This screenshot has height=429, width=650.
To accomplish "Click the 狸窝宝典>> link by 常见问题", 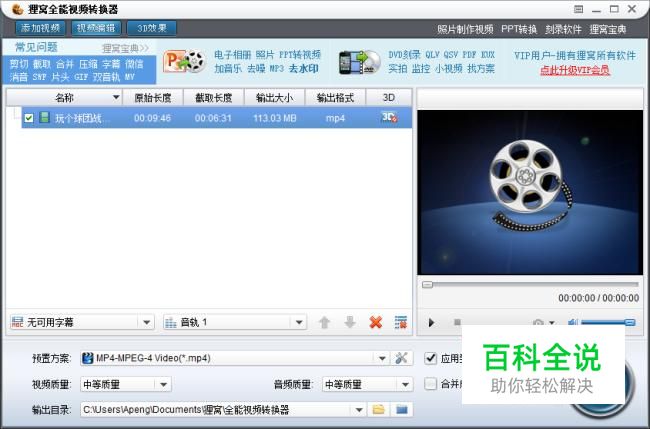I will pos(125,48).
